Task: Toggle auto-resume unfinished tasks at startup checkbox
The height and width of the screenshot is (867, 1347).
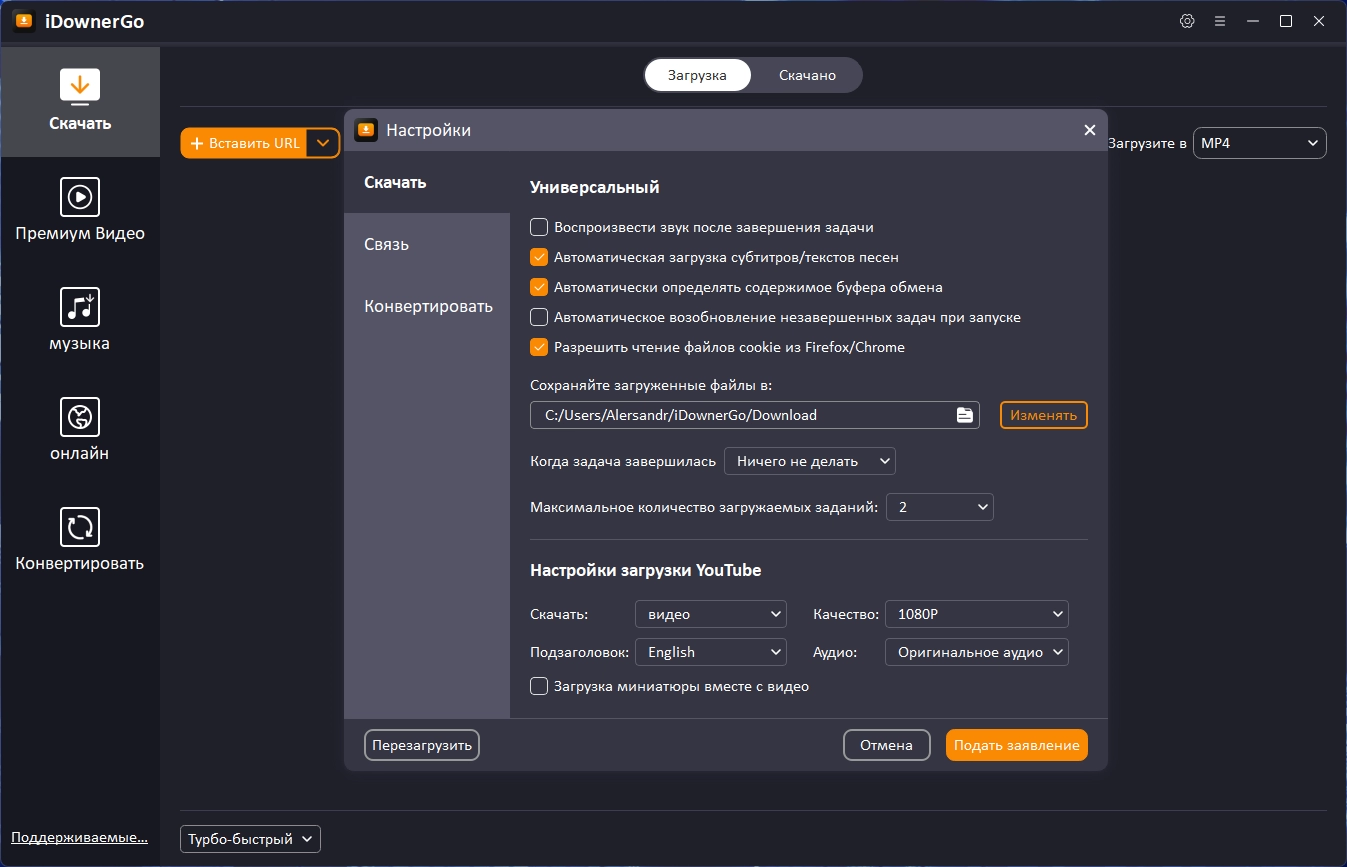Action: click(x=539, y=317)
